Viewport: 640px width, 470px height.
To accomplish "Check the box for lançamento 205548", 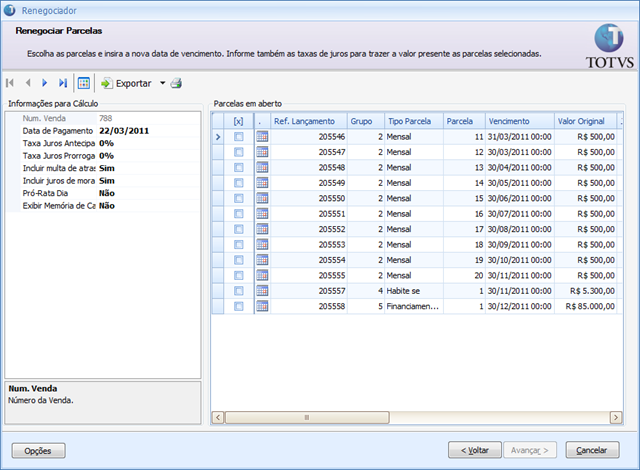I will pos(239,168).
